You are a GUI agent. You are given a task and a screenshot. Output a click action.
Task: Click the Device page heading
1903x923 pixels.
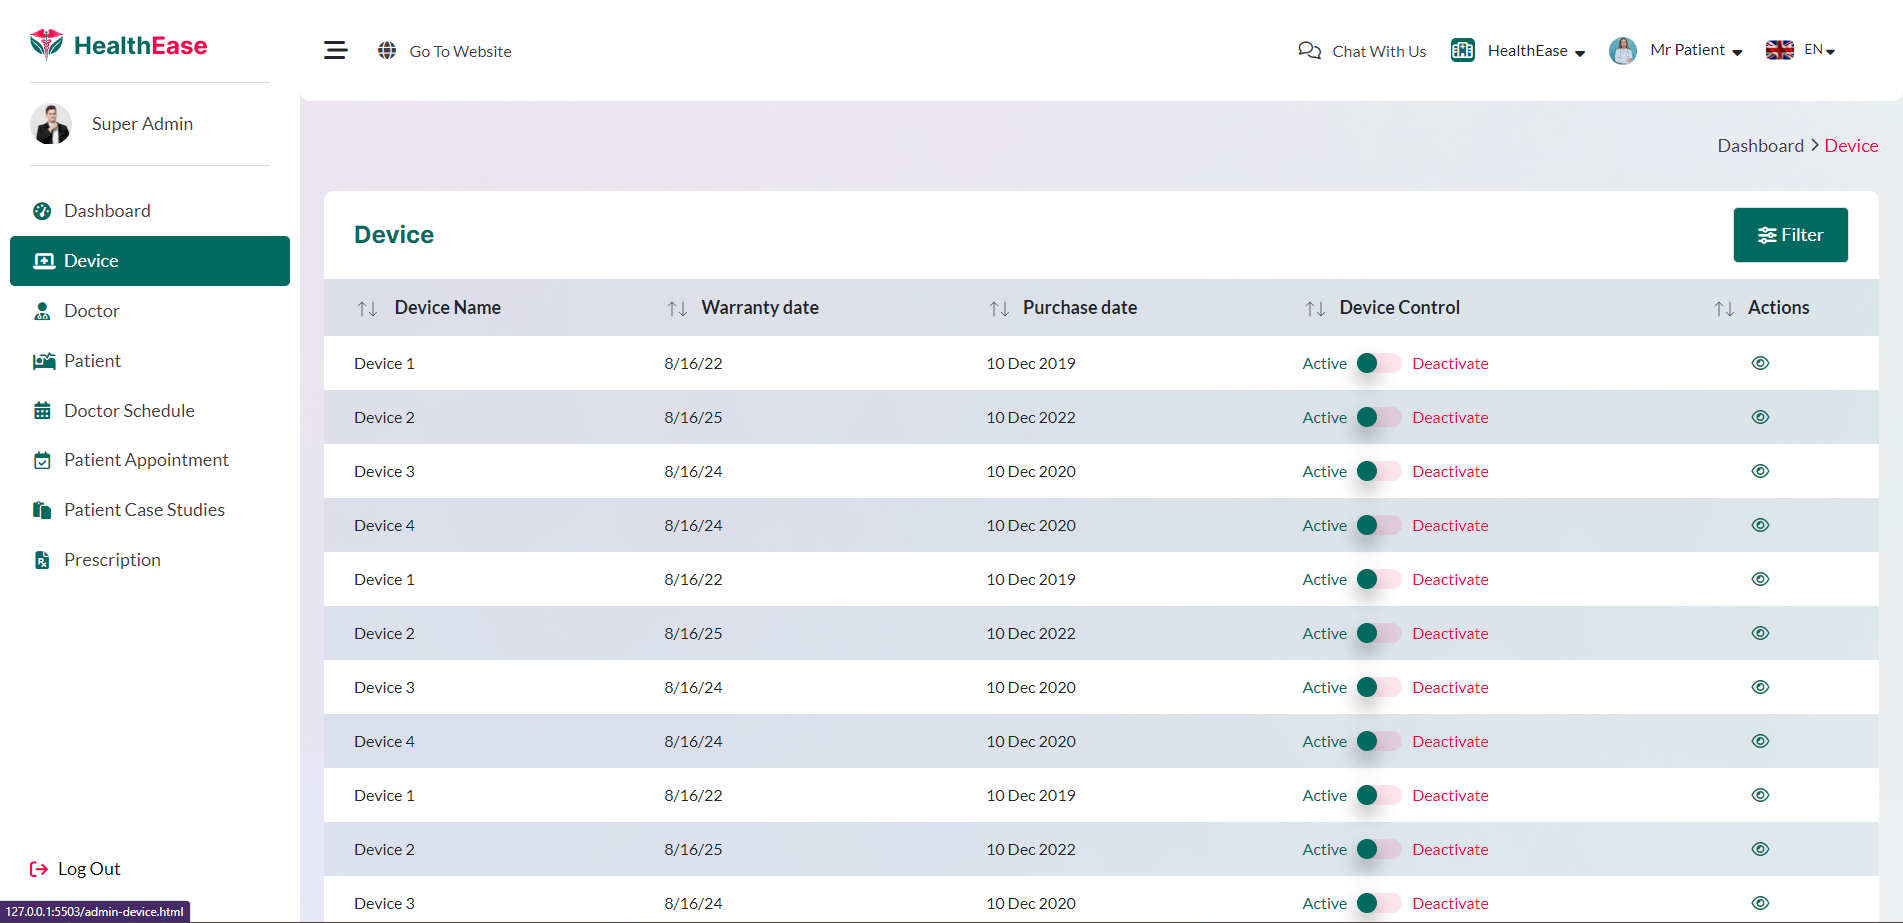(394, 235)
